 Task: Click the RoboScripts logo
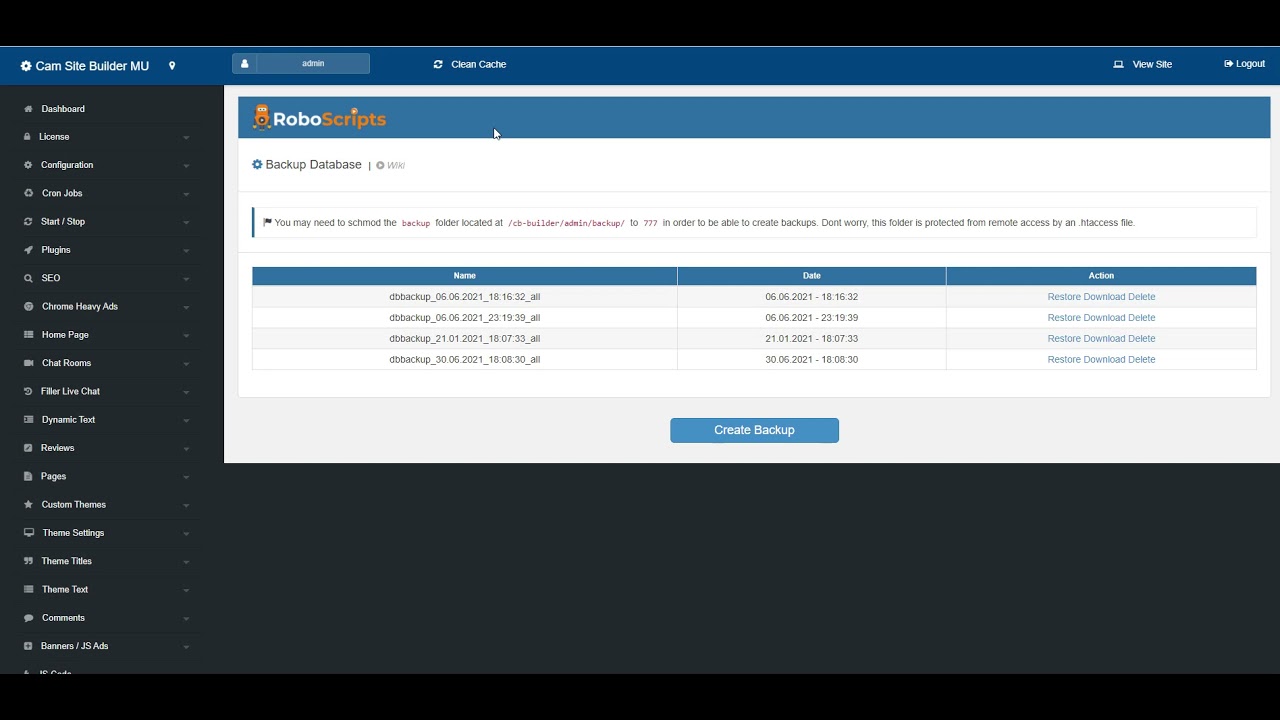pyautogui.click(x=319, y=118)
